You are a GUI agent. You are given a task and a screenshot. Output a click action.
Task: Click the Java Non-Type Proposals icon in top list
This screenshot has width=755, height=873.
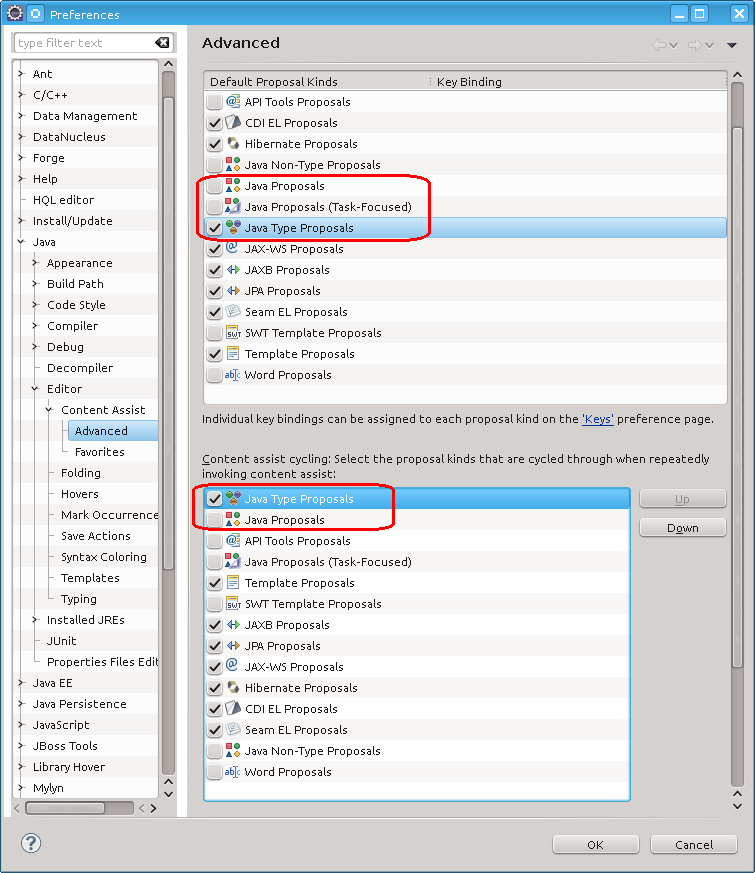[x=233, y=165]
